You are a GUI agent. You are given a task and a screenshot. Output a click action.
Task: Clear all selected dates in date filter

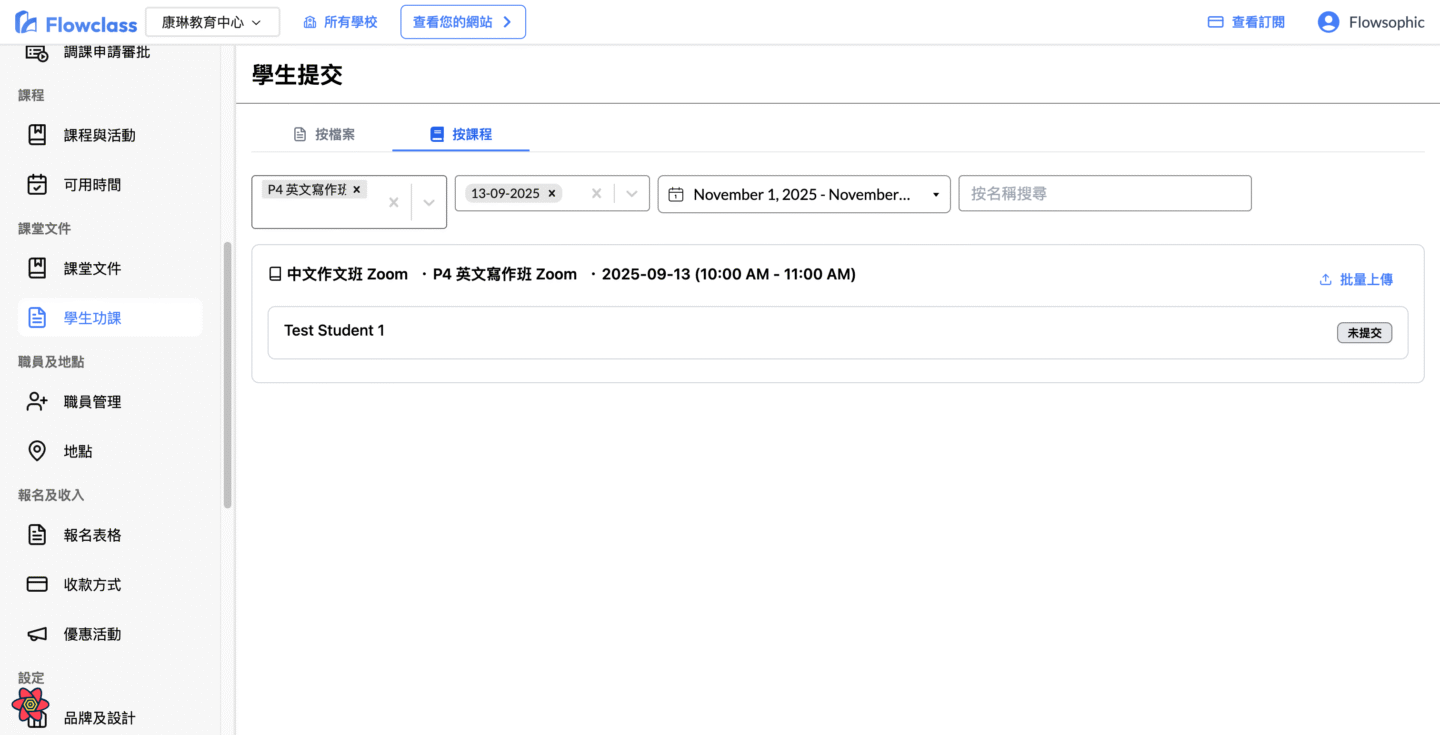pyautogui.click(x=596, y=194)
